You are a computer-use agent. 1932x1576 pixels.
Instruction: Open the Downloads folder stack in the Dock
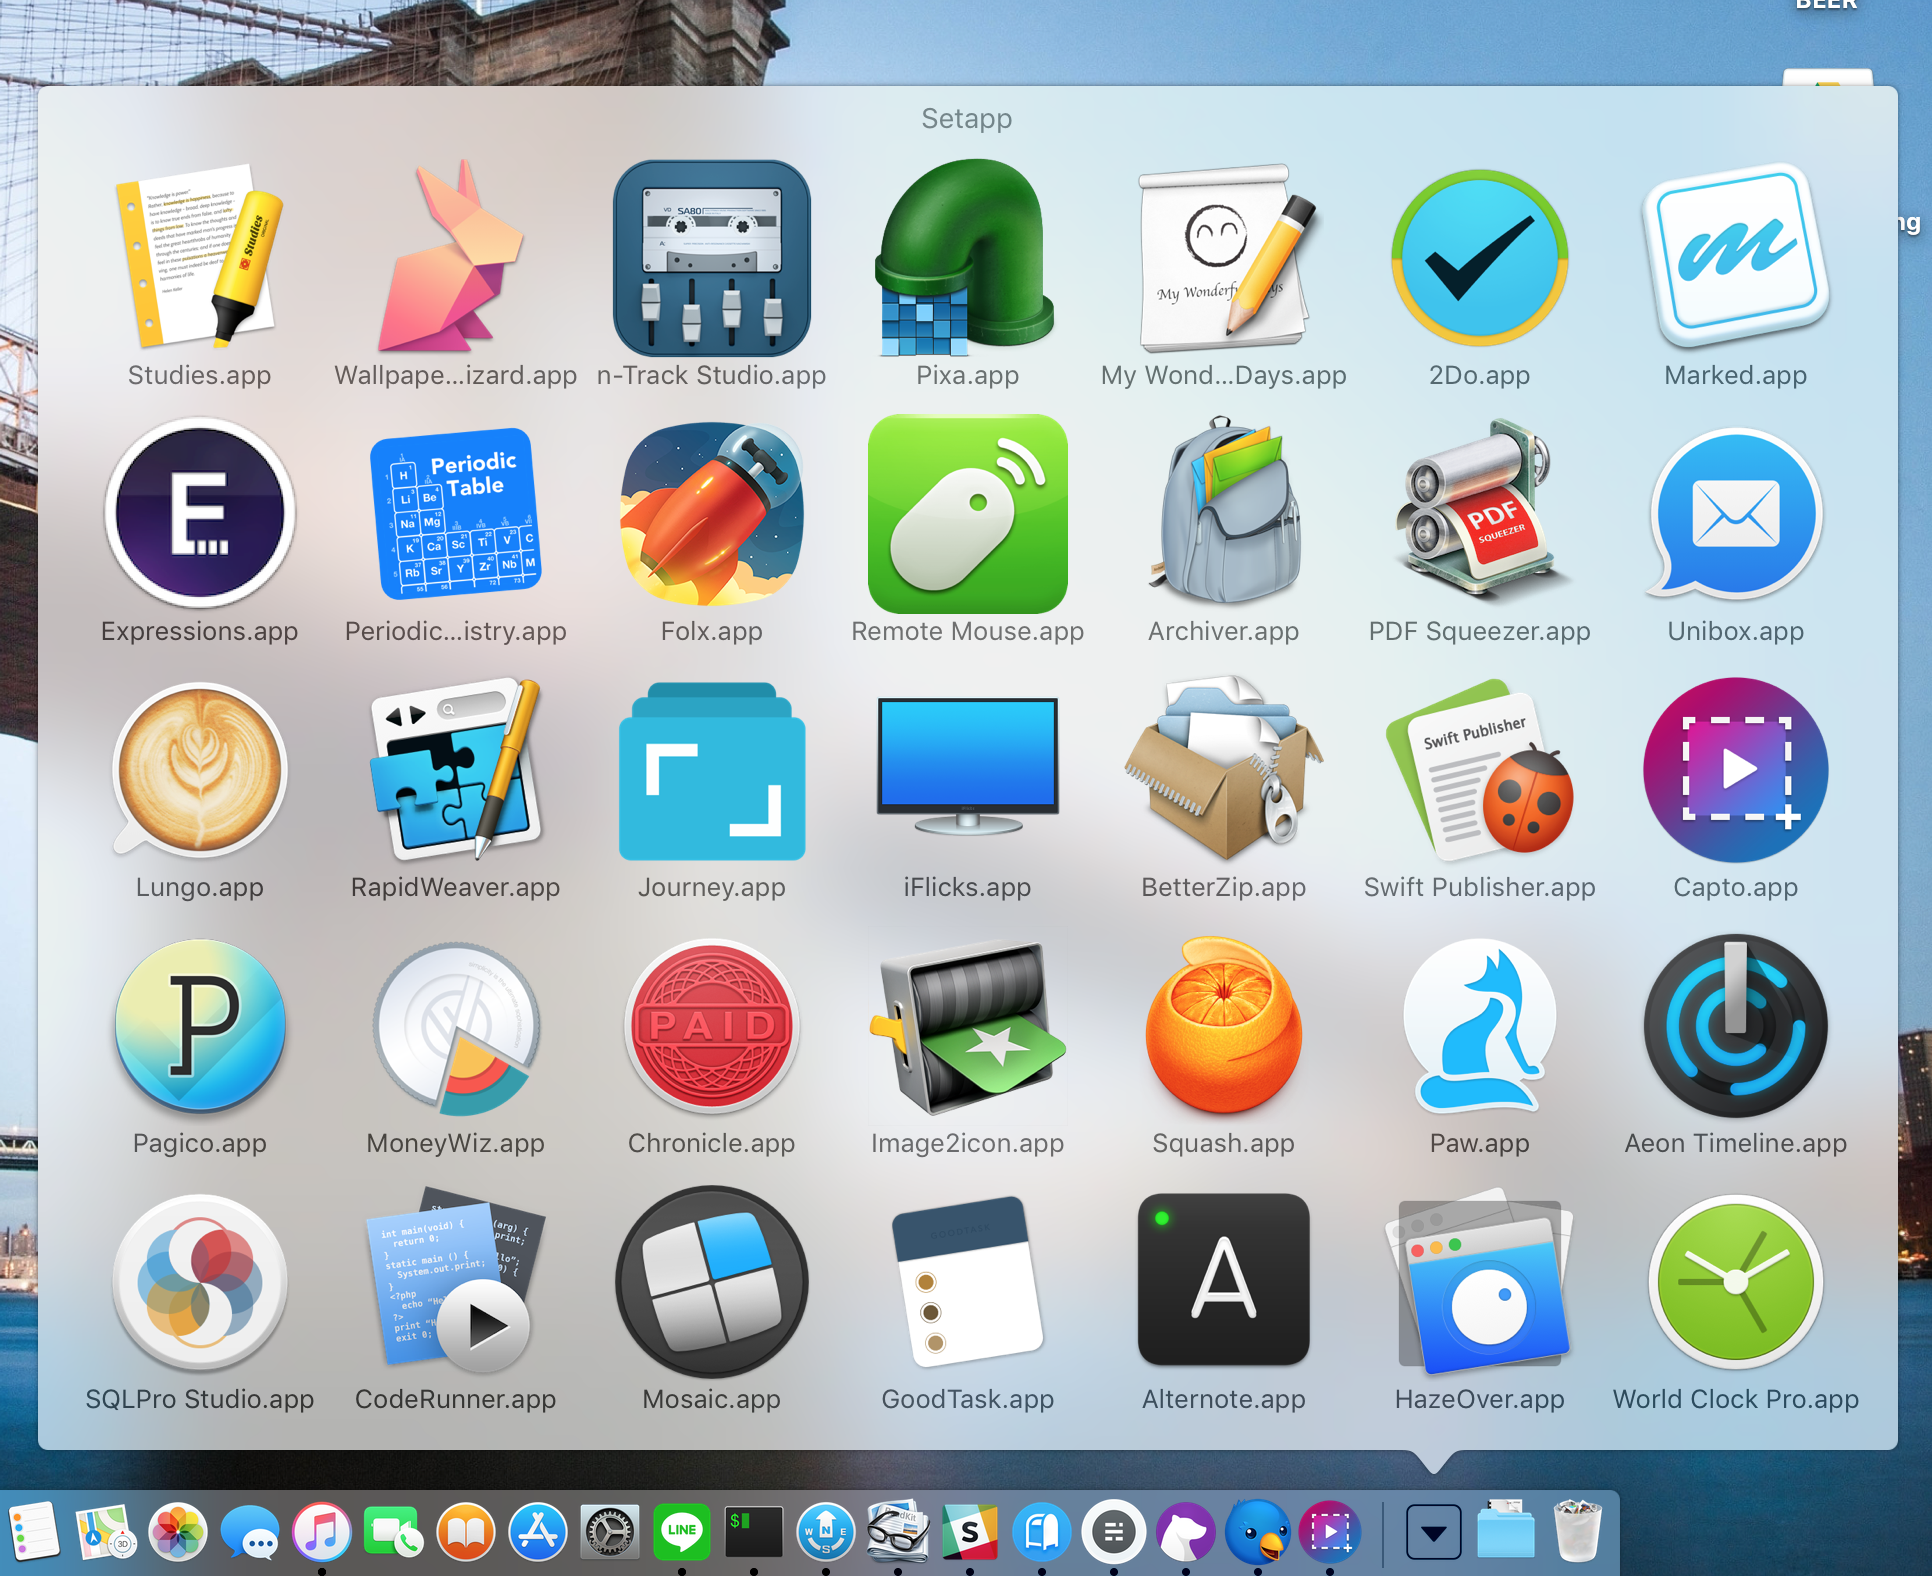click(x=1505, y=1532)
